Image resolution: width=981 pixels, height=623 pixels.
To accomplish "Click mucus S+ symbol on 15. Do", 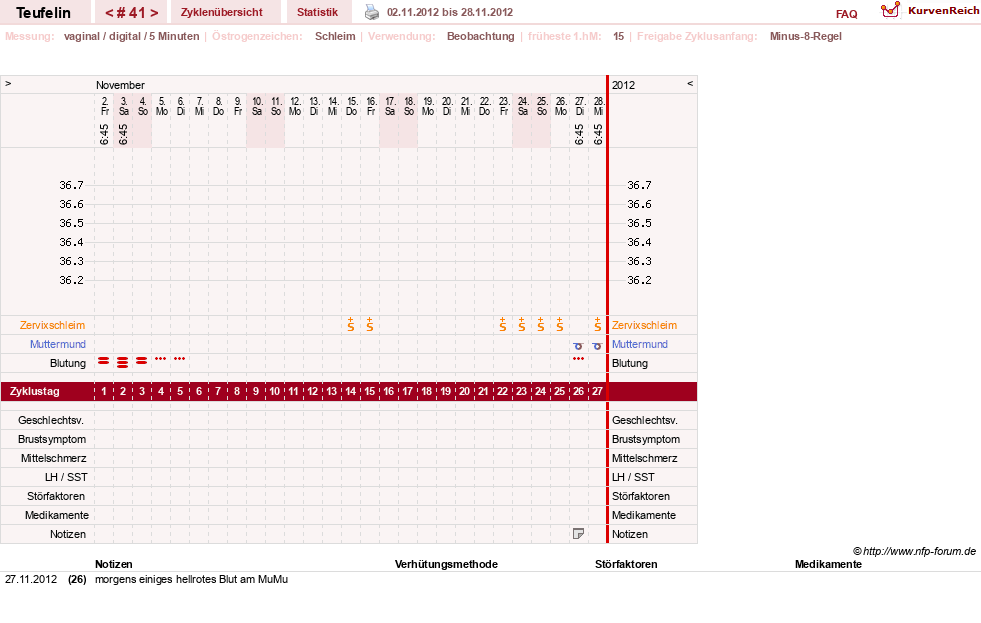I will click(x=351, y=324).
